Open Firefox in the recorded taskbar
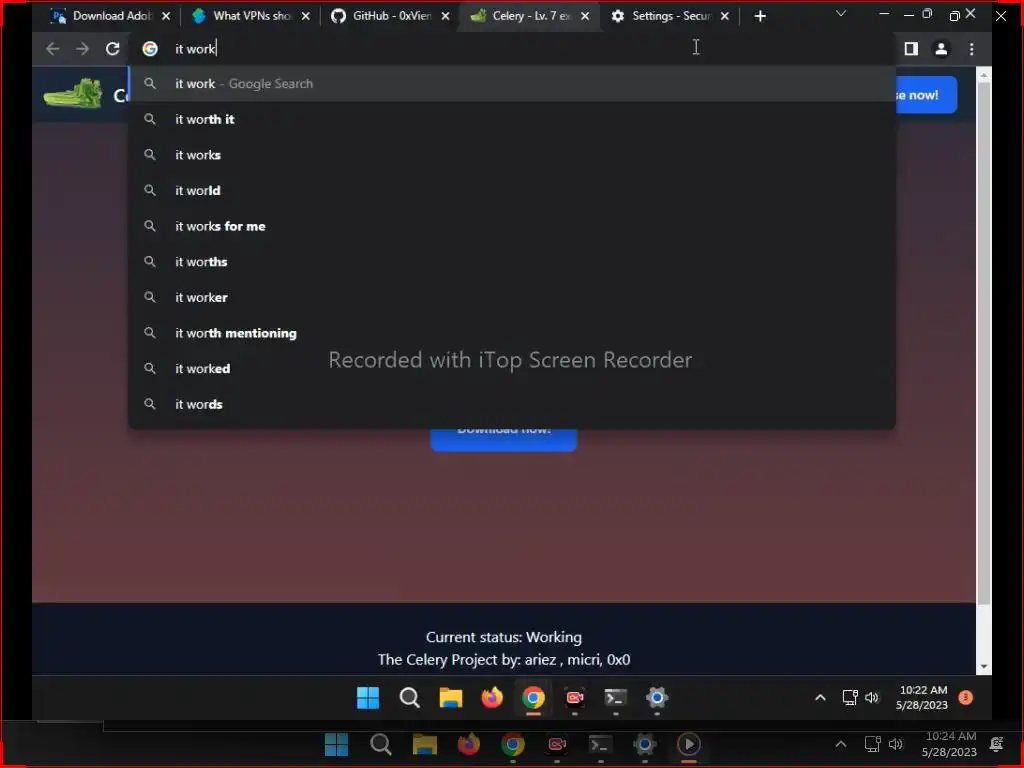This screenshot has height=768, width=1024. tap(492, 697)
